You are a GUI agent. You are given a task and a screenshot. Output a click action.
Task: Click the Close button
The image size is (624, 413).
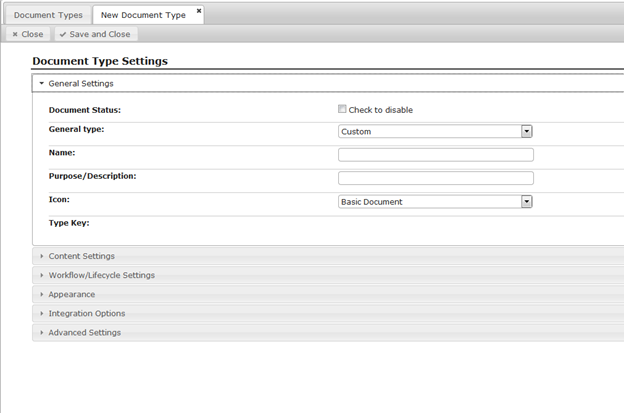(x=28, y=34)
